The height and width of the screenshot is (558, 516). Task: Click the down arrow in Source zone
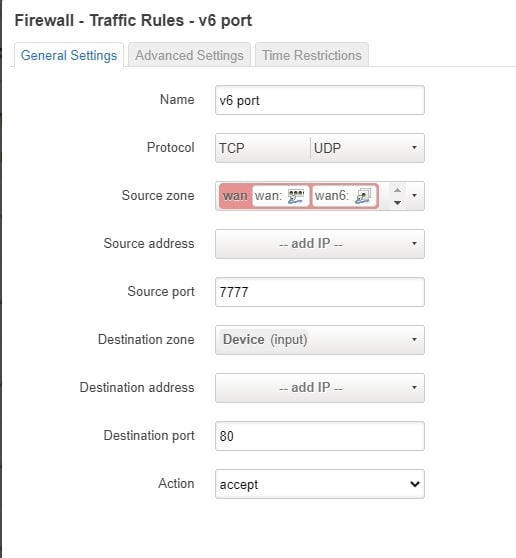coord(397,203)
